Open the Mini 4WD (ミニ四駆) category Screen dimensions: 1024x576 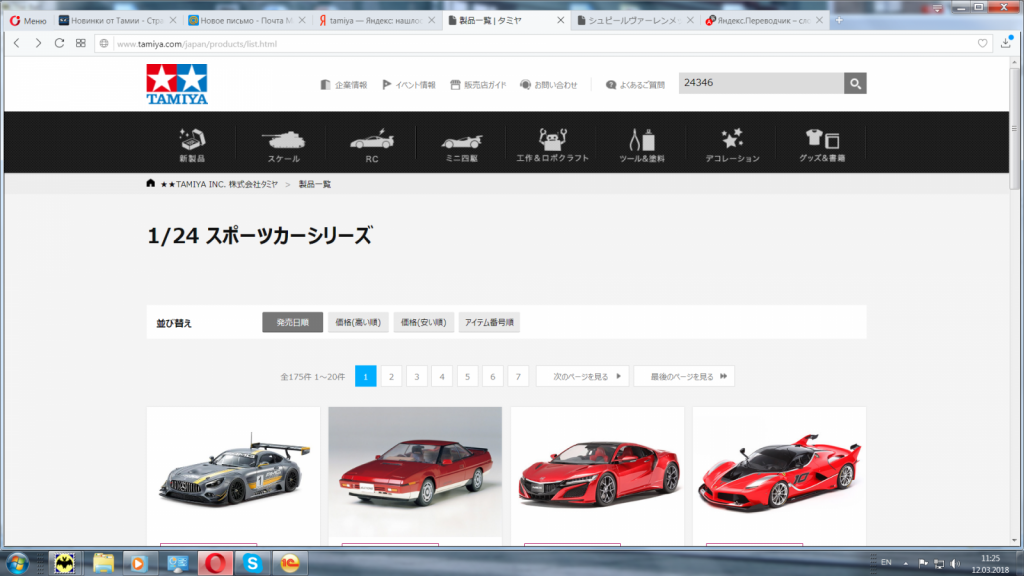click(x=460, y=144)
